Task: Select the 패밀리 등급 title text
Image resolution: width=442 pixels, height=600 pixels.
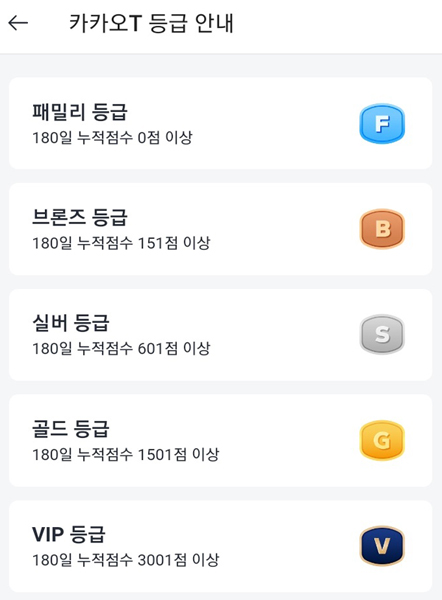Action: click(80, 112)
